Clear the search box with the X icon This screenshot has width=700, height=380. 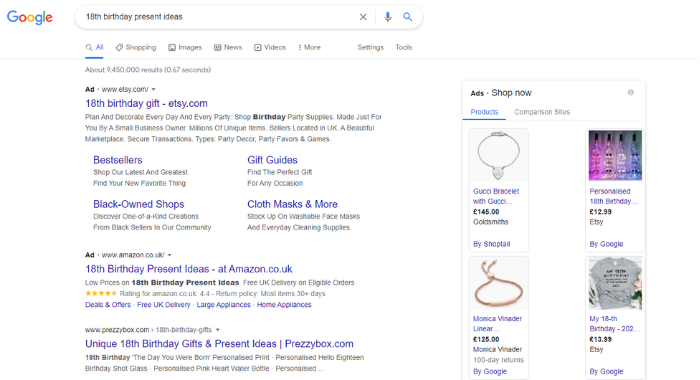[x=363, y=17]
